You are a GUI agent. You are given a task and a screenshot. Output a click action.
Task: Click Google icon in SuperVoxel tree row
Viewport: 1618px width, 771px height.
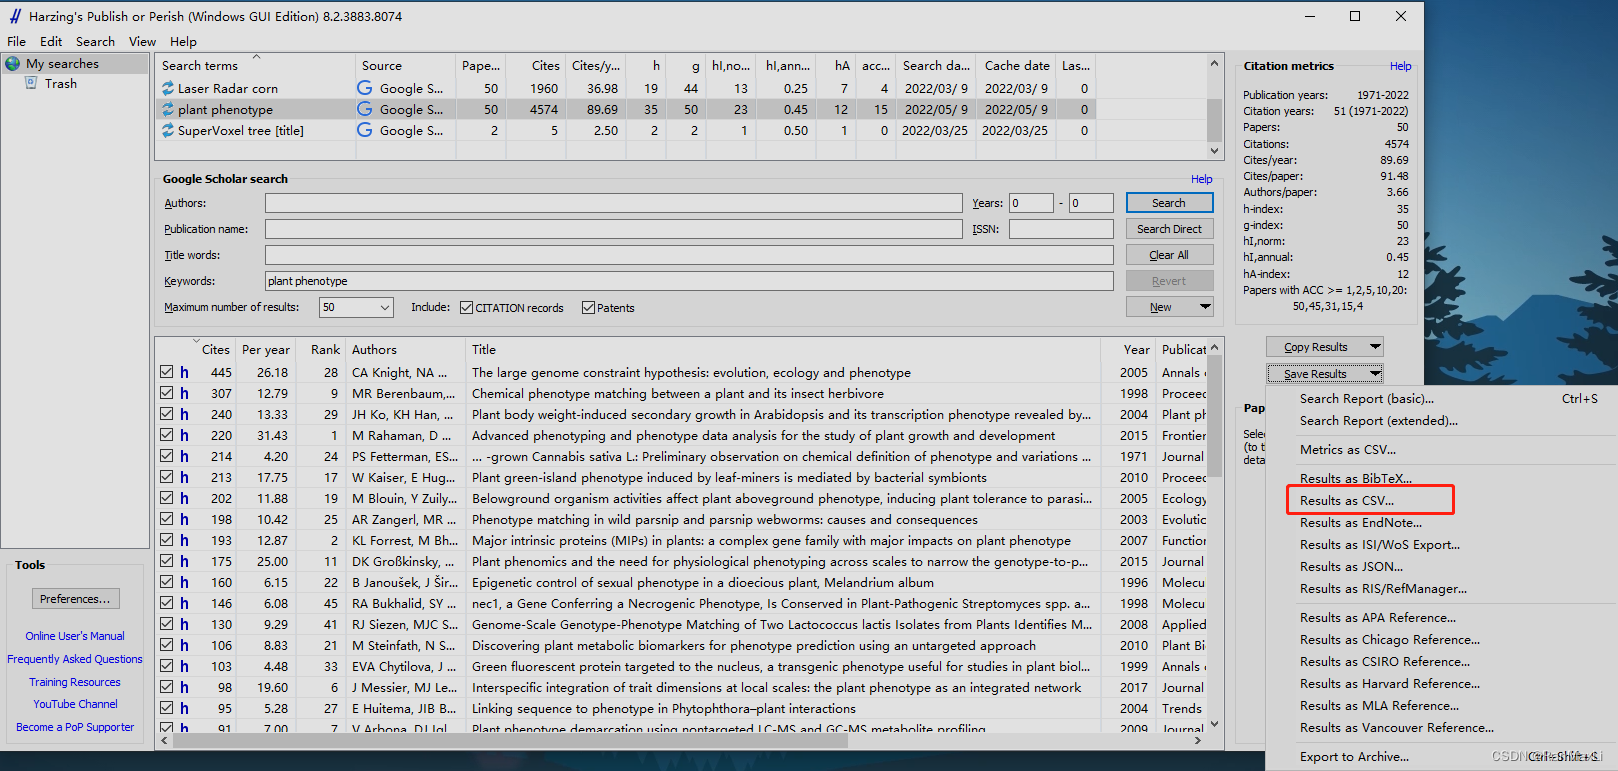(365, 130)
